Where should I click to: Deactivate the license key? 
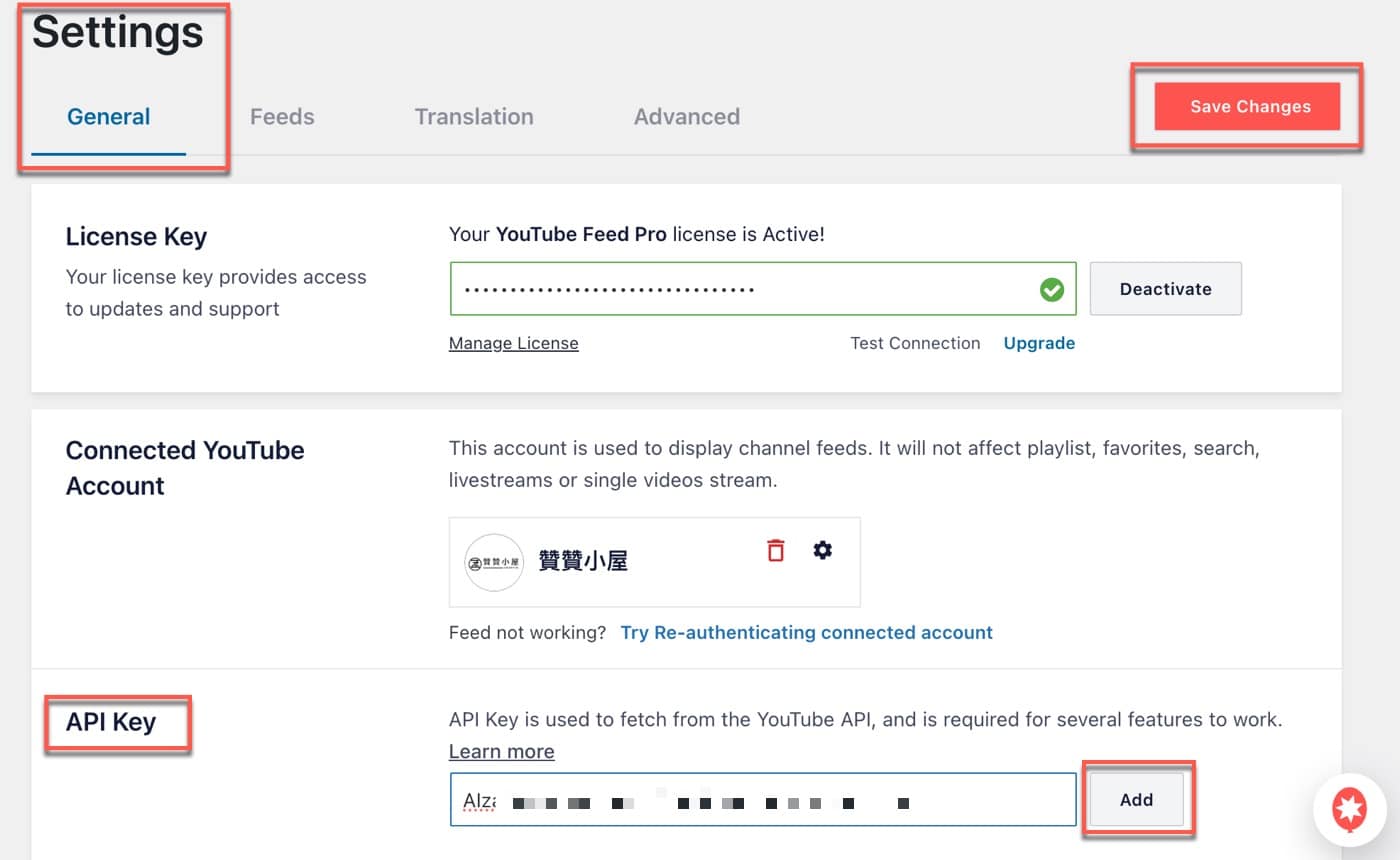1165,289
